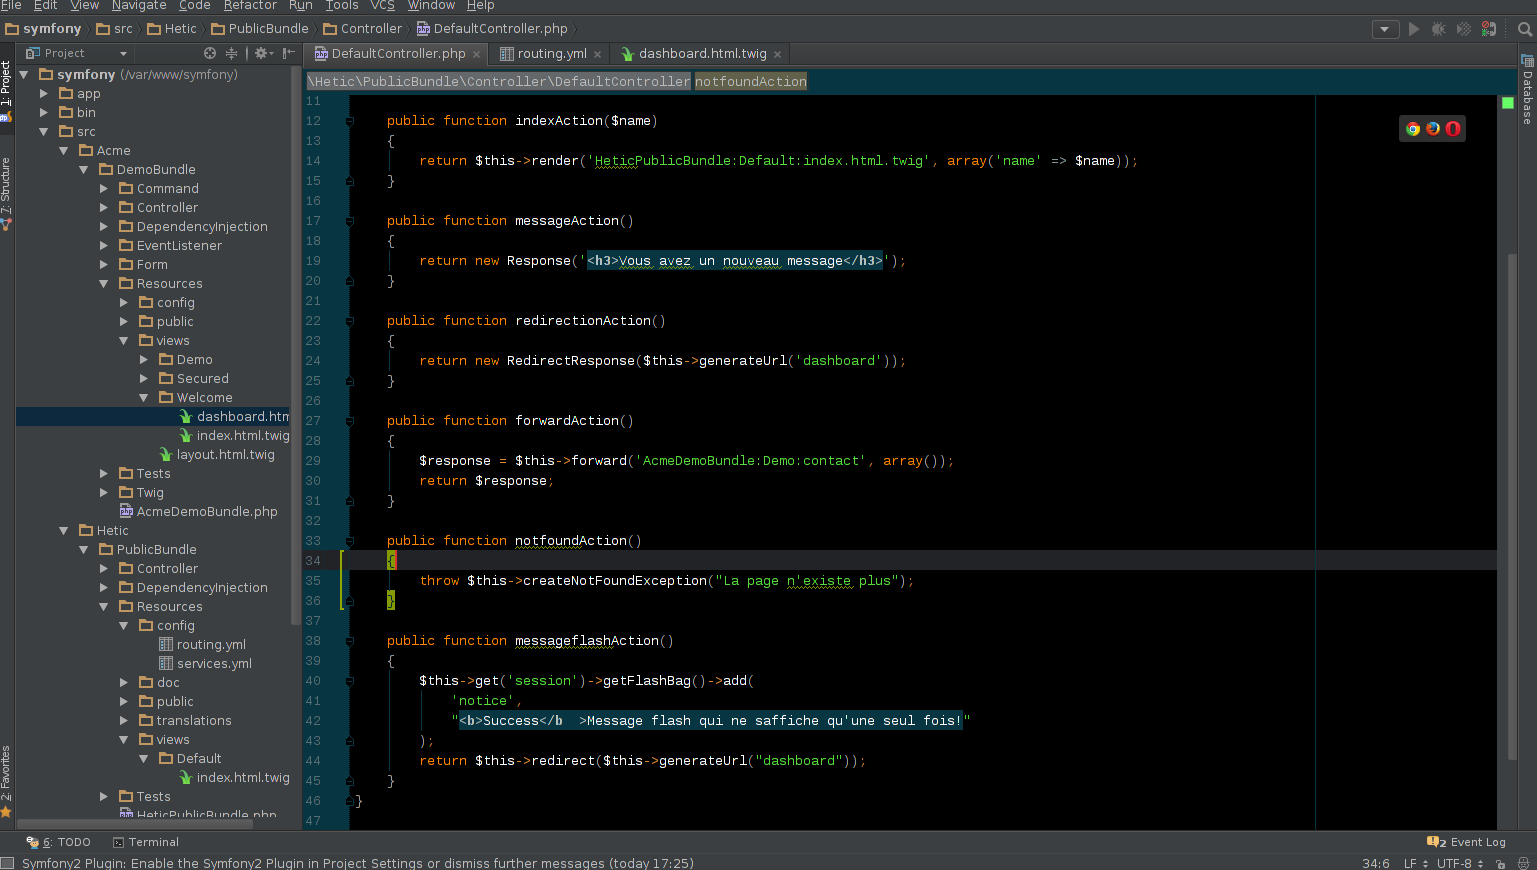This screenshot has height=870, width=1537.
Task: Collapse the Welcome views folder
Action: (143, 398)
